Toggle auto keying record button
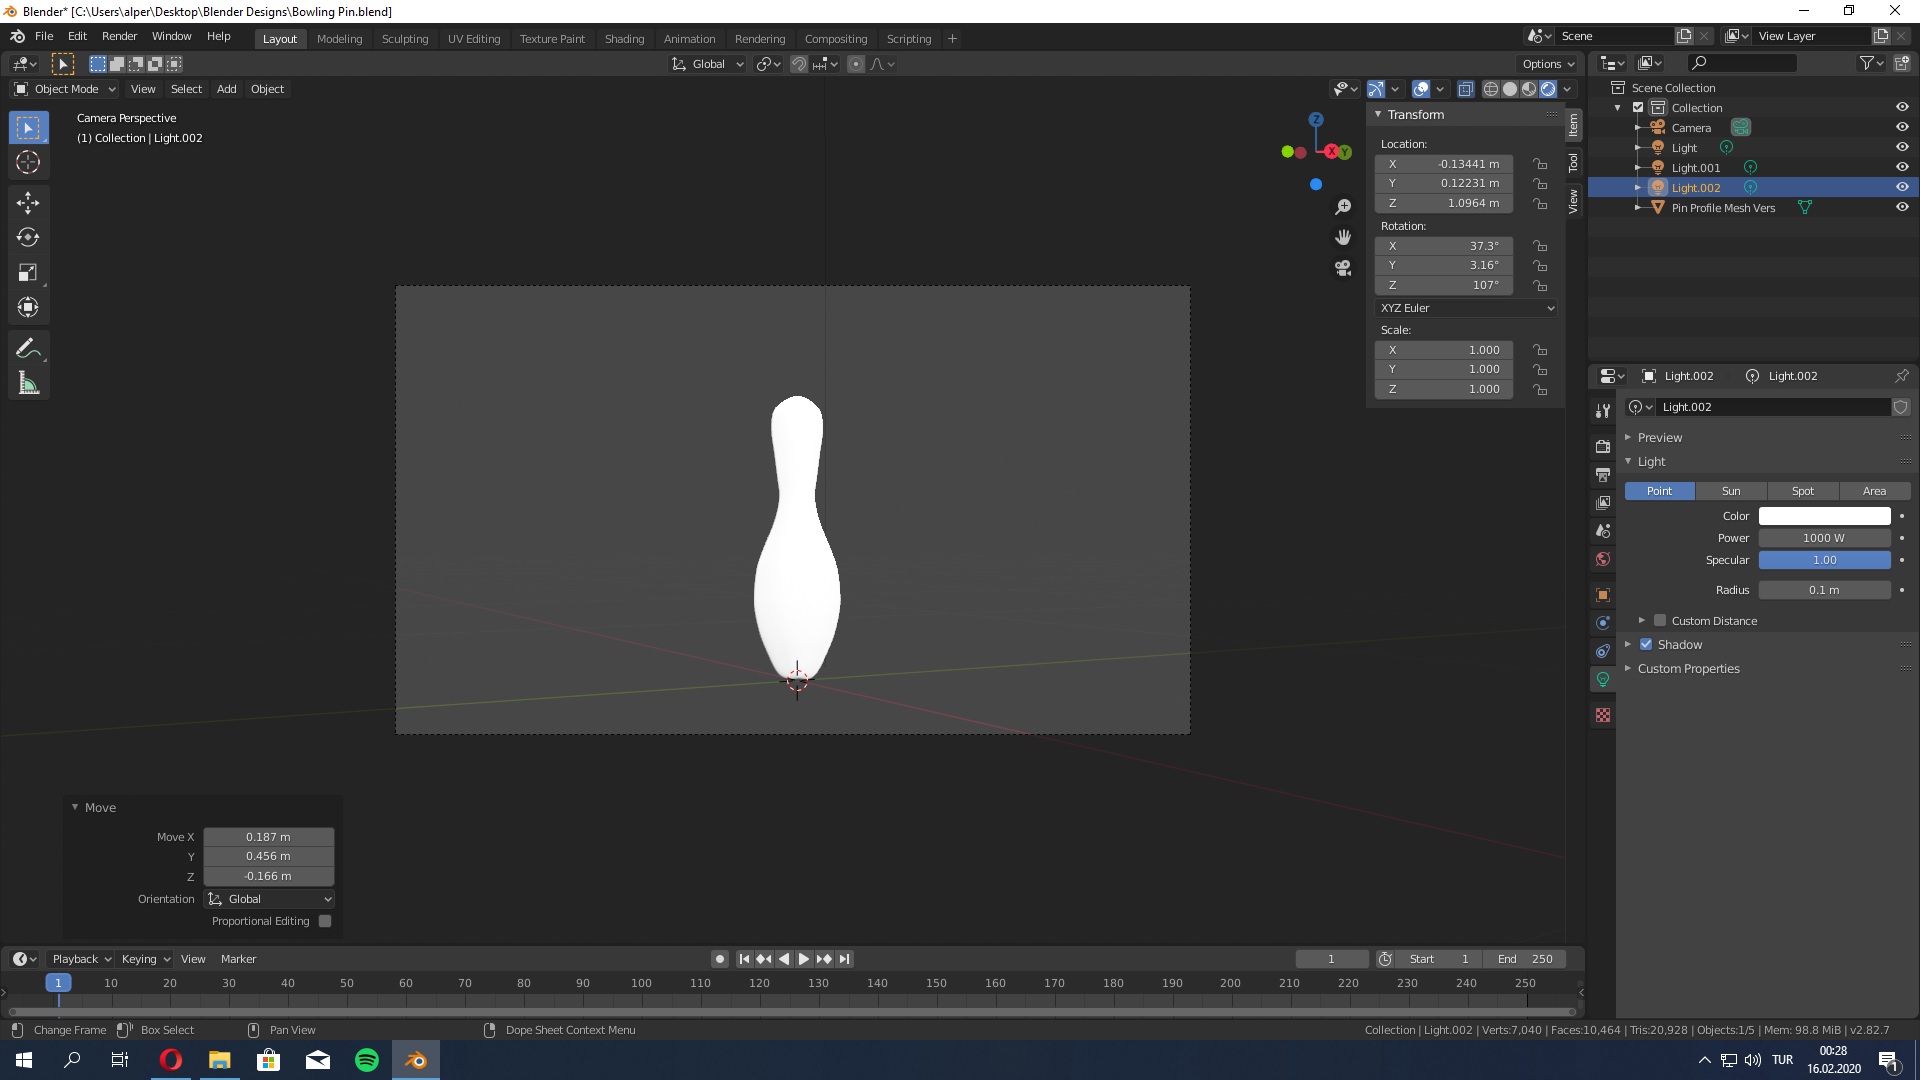This screenshot has width=1920, height=1080. click(x=719, y=959)
